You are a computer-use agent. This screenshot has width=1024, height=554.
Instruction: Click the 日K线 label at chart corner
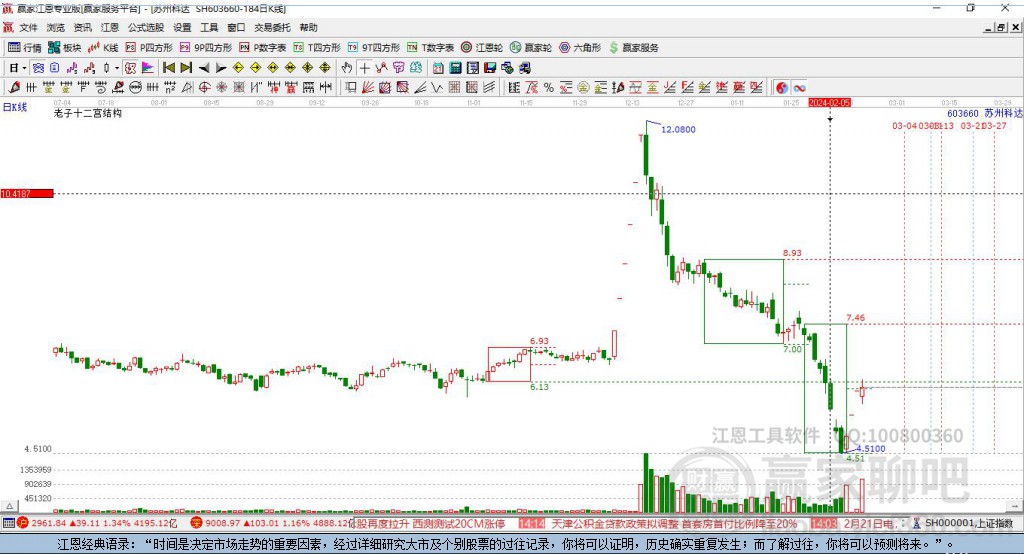(15, 107)
